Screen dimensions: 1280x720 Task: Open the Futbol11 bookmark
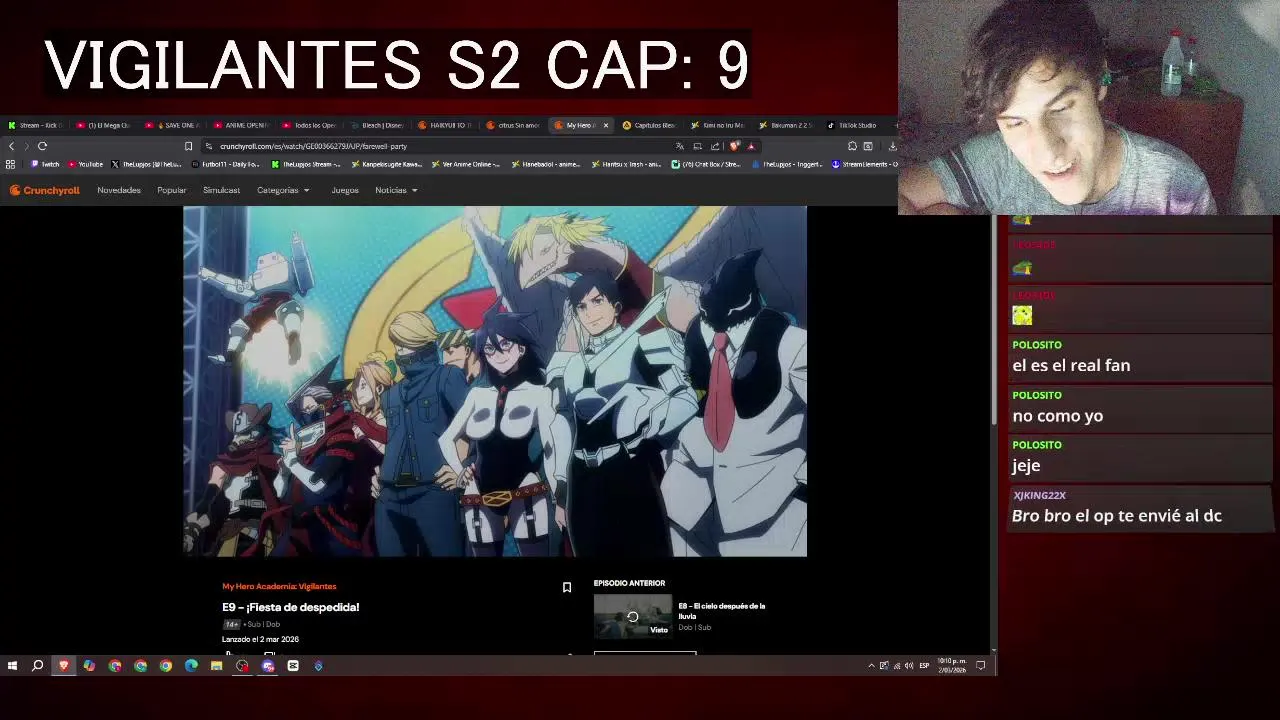225,164
